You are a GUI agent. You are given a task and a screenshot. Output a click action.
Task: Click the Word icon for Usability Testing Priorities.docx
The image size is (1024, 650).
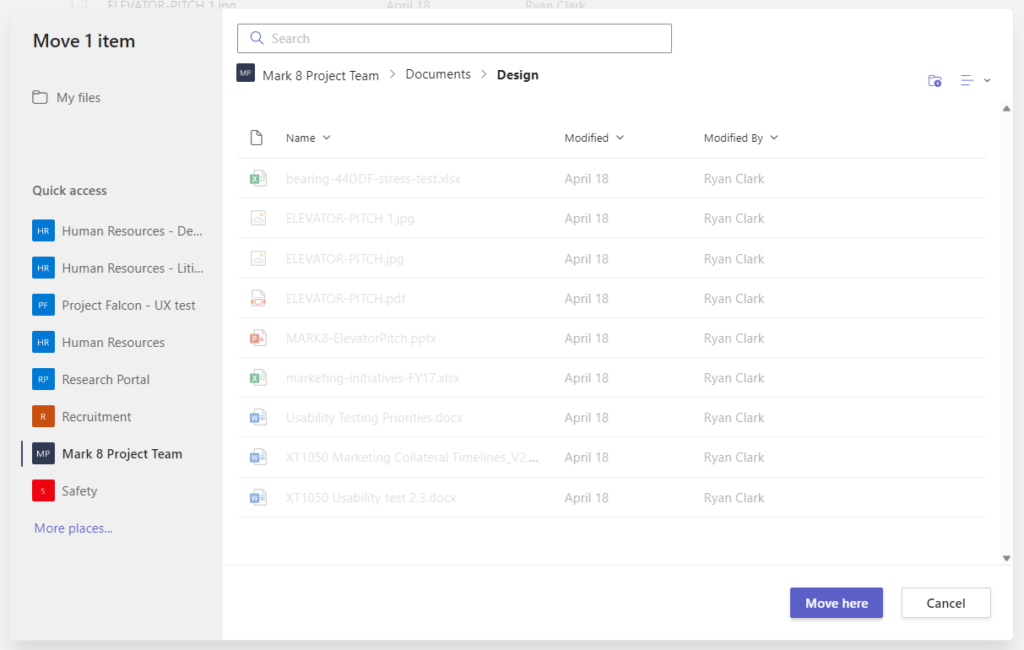tap(258, 417)
